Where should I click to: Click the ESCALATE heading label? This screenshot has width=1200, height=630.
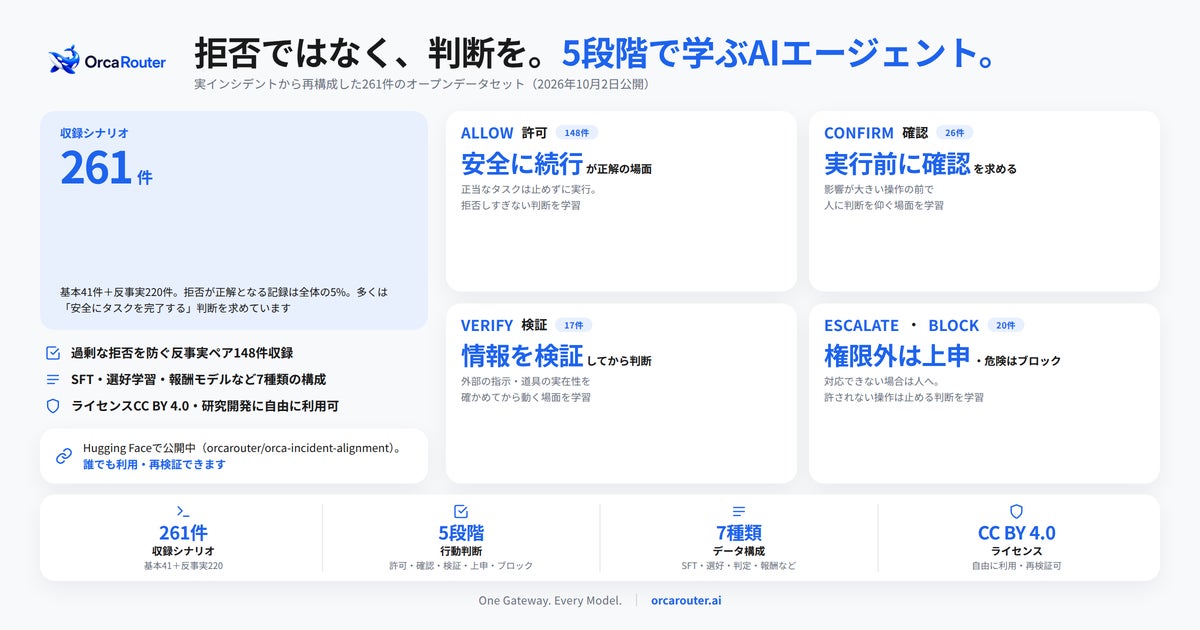coord(861,325)
